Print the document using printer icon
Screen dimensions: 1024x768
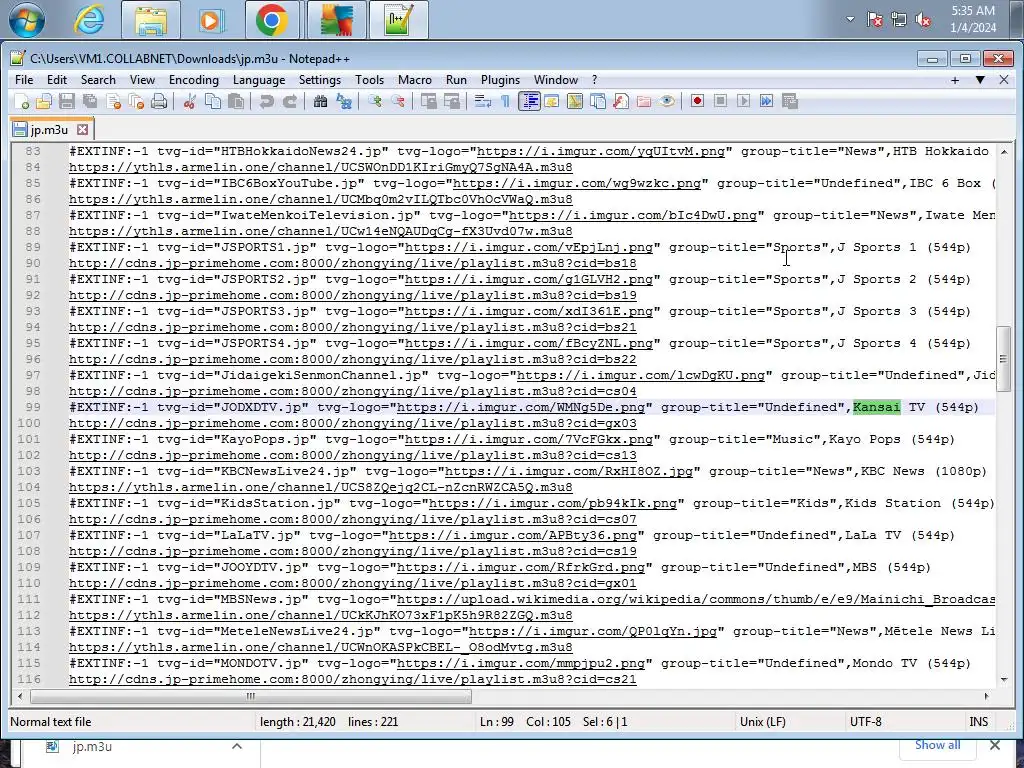159,101
